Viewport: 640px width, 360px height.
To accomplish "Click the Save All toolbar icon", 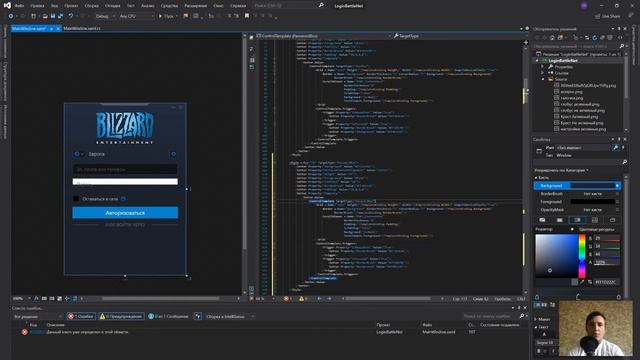I will (x=60, y=16).
